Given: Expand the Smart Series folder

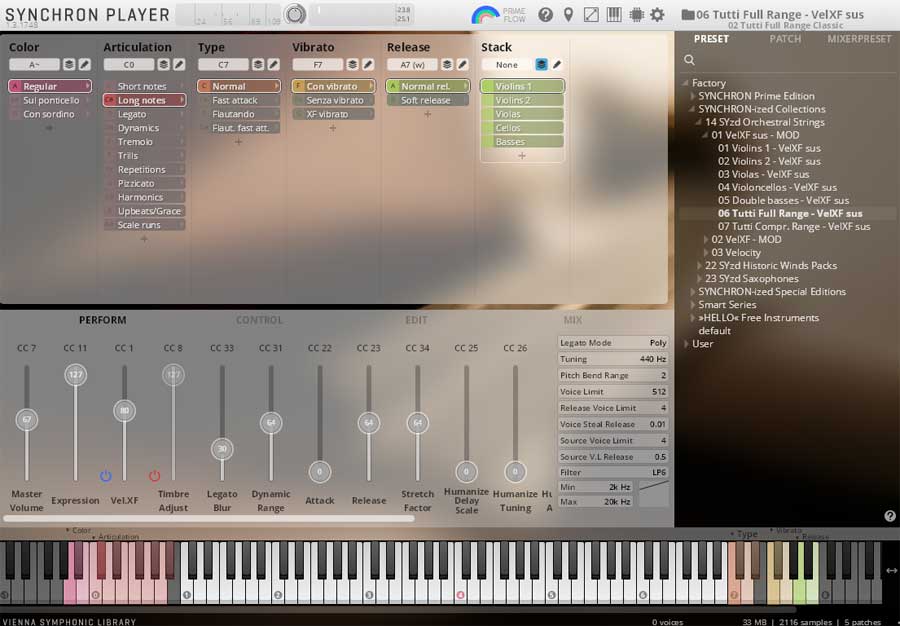Looking at the screenshot, I should pos(692,305).
